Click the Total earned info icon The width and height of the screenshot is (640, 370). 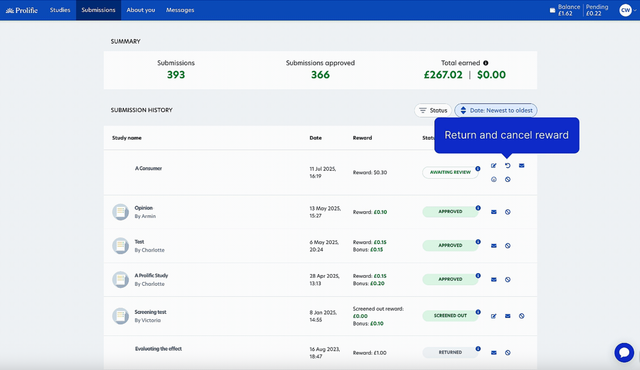click(486, 63)
